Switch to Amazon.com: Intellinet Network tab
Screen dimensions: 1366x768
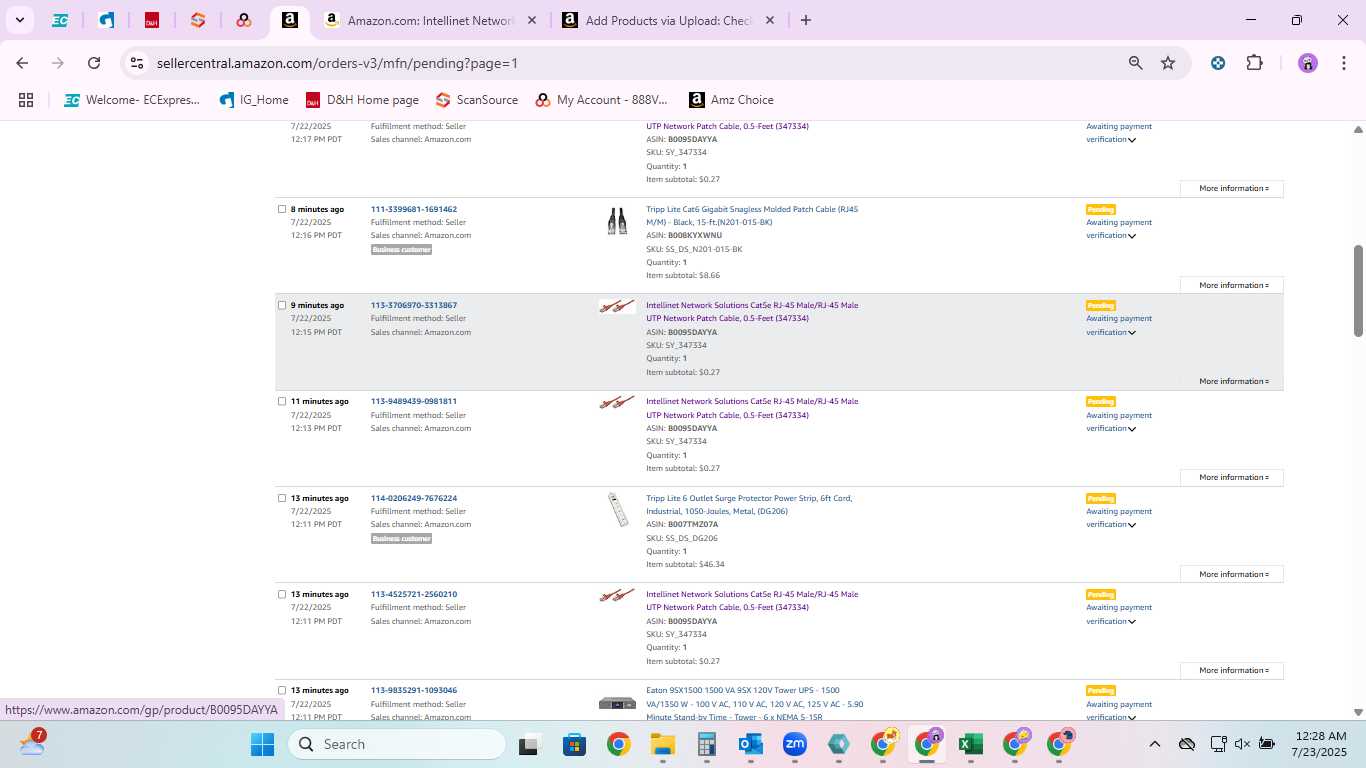(432, 20)
